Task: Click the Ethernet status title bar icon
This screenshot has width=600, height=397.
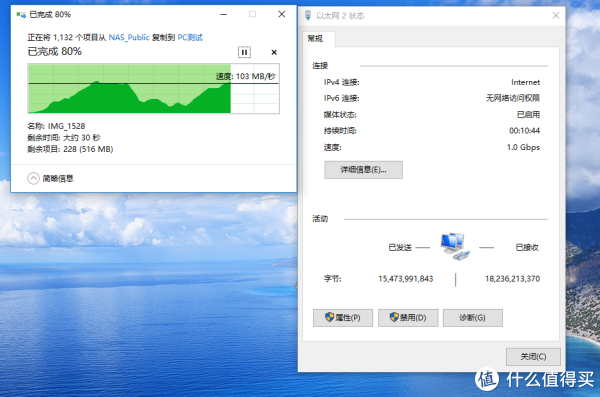Action: tap(308, 15)
